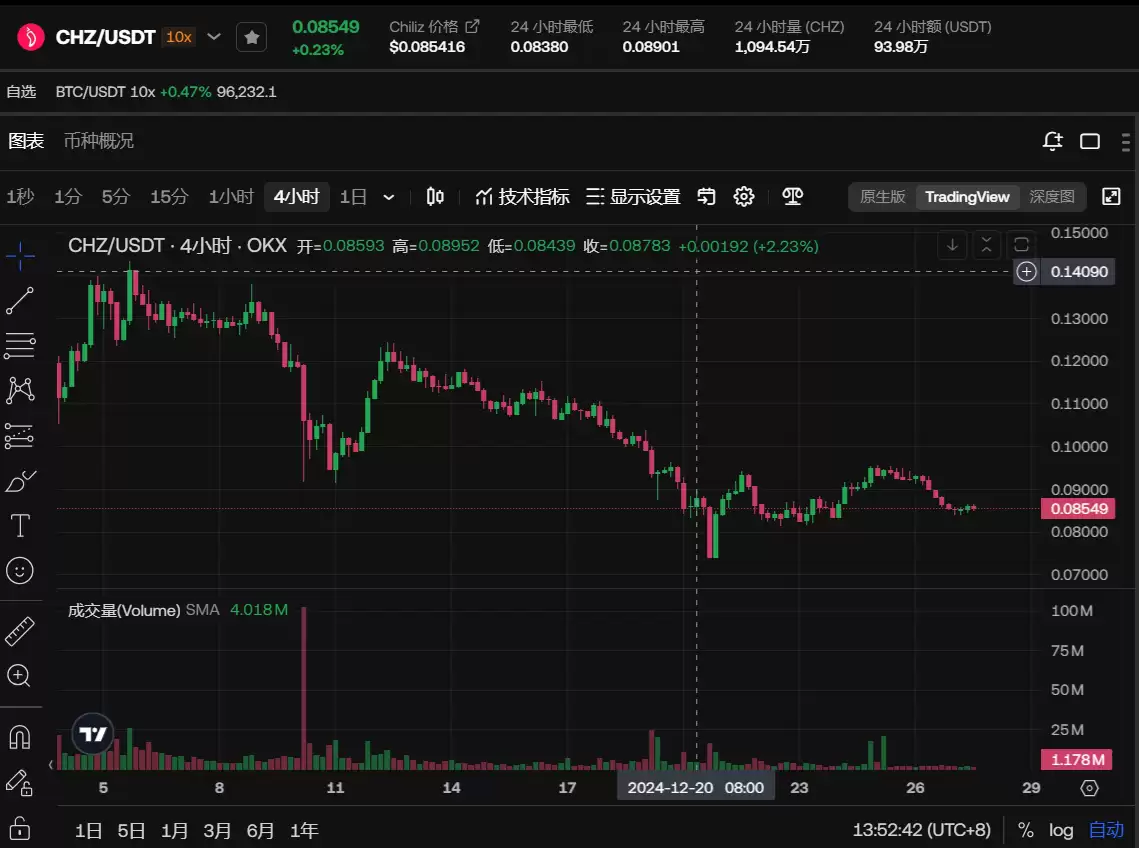This screenshot has height=848, width=1139.
Task: Toggle the magnet snap mode
Action: click(20, 737)
